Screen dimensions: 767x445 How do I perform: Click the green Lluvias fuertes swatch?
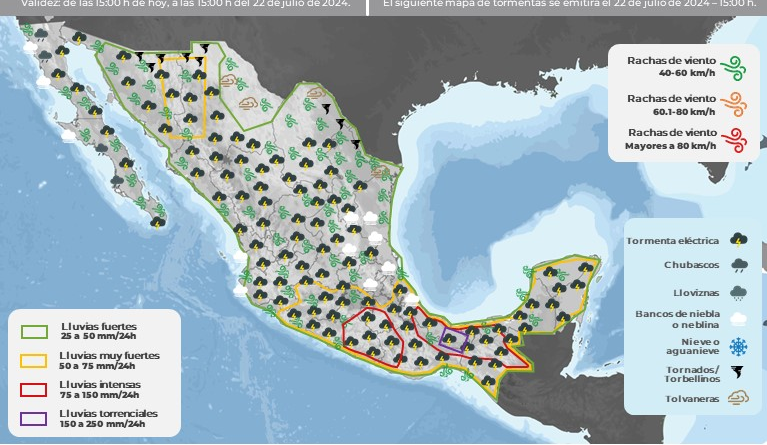click(x=35, y=331)
